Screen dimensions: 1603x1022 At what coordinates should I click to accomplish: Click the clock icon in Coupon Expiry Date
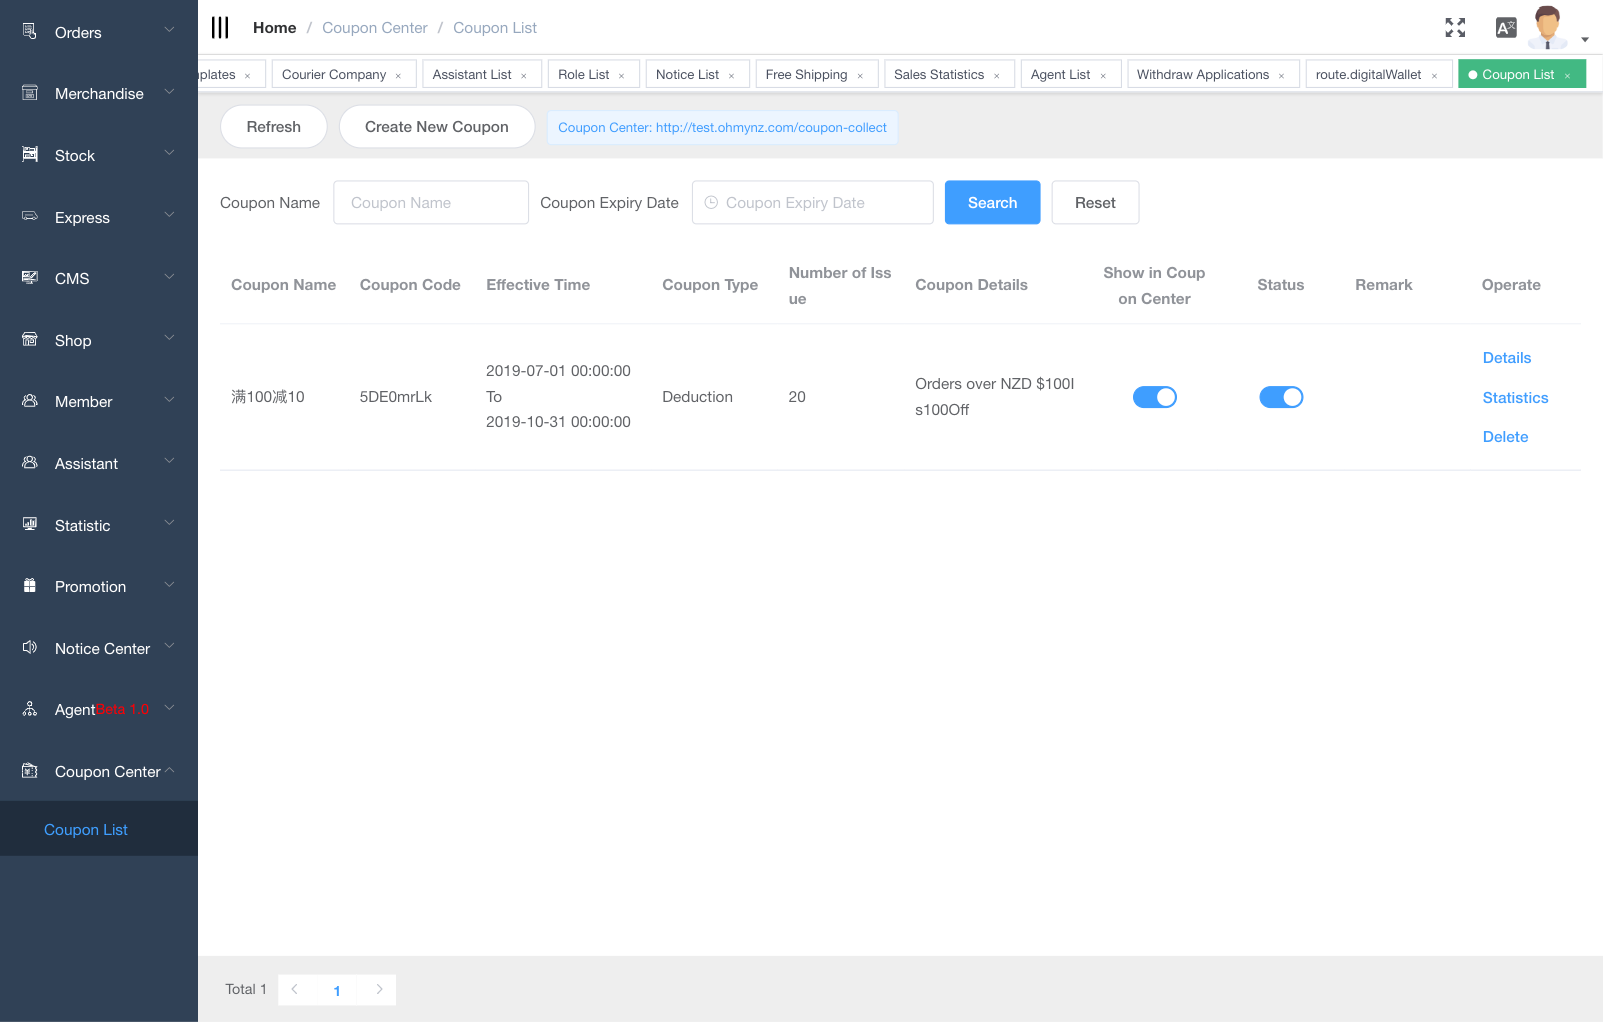pyautogui.click(x=711, y=202)
